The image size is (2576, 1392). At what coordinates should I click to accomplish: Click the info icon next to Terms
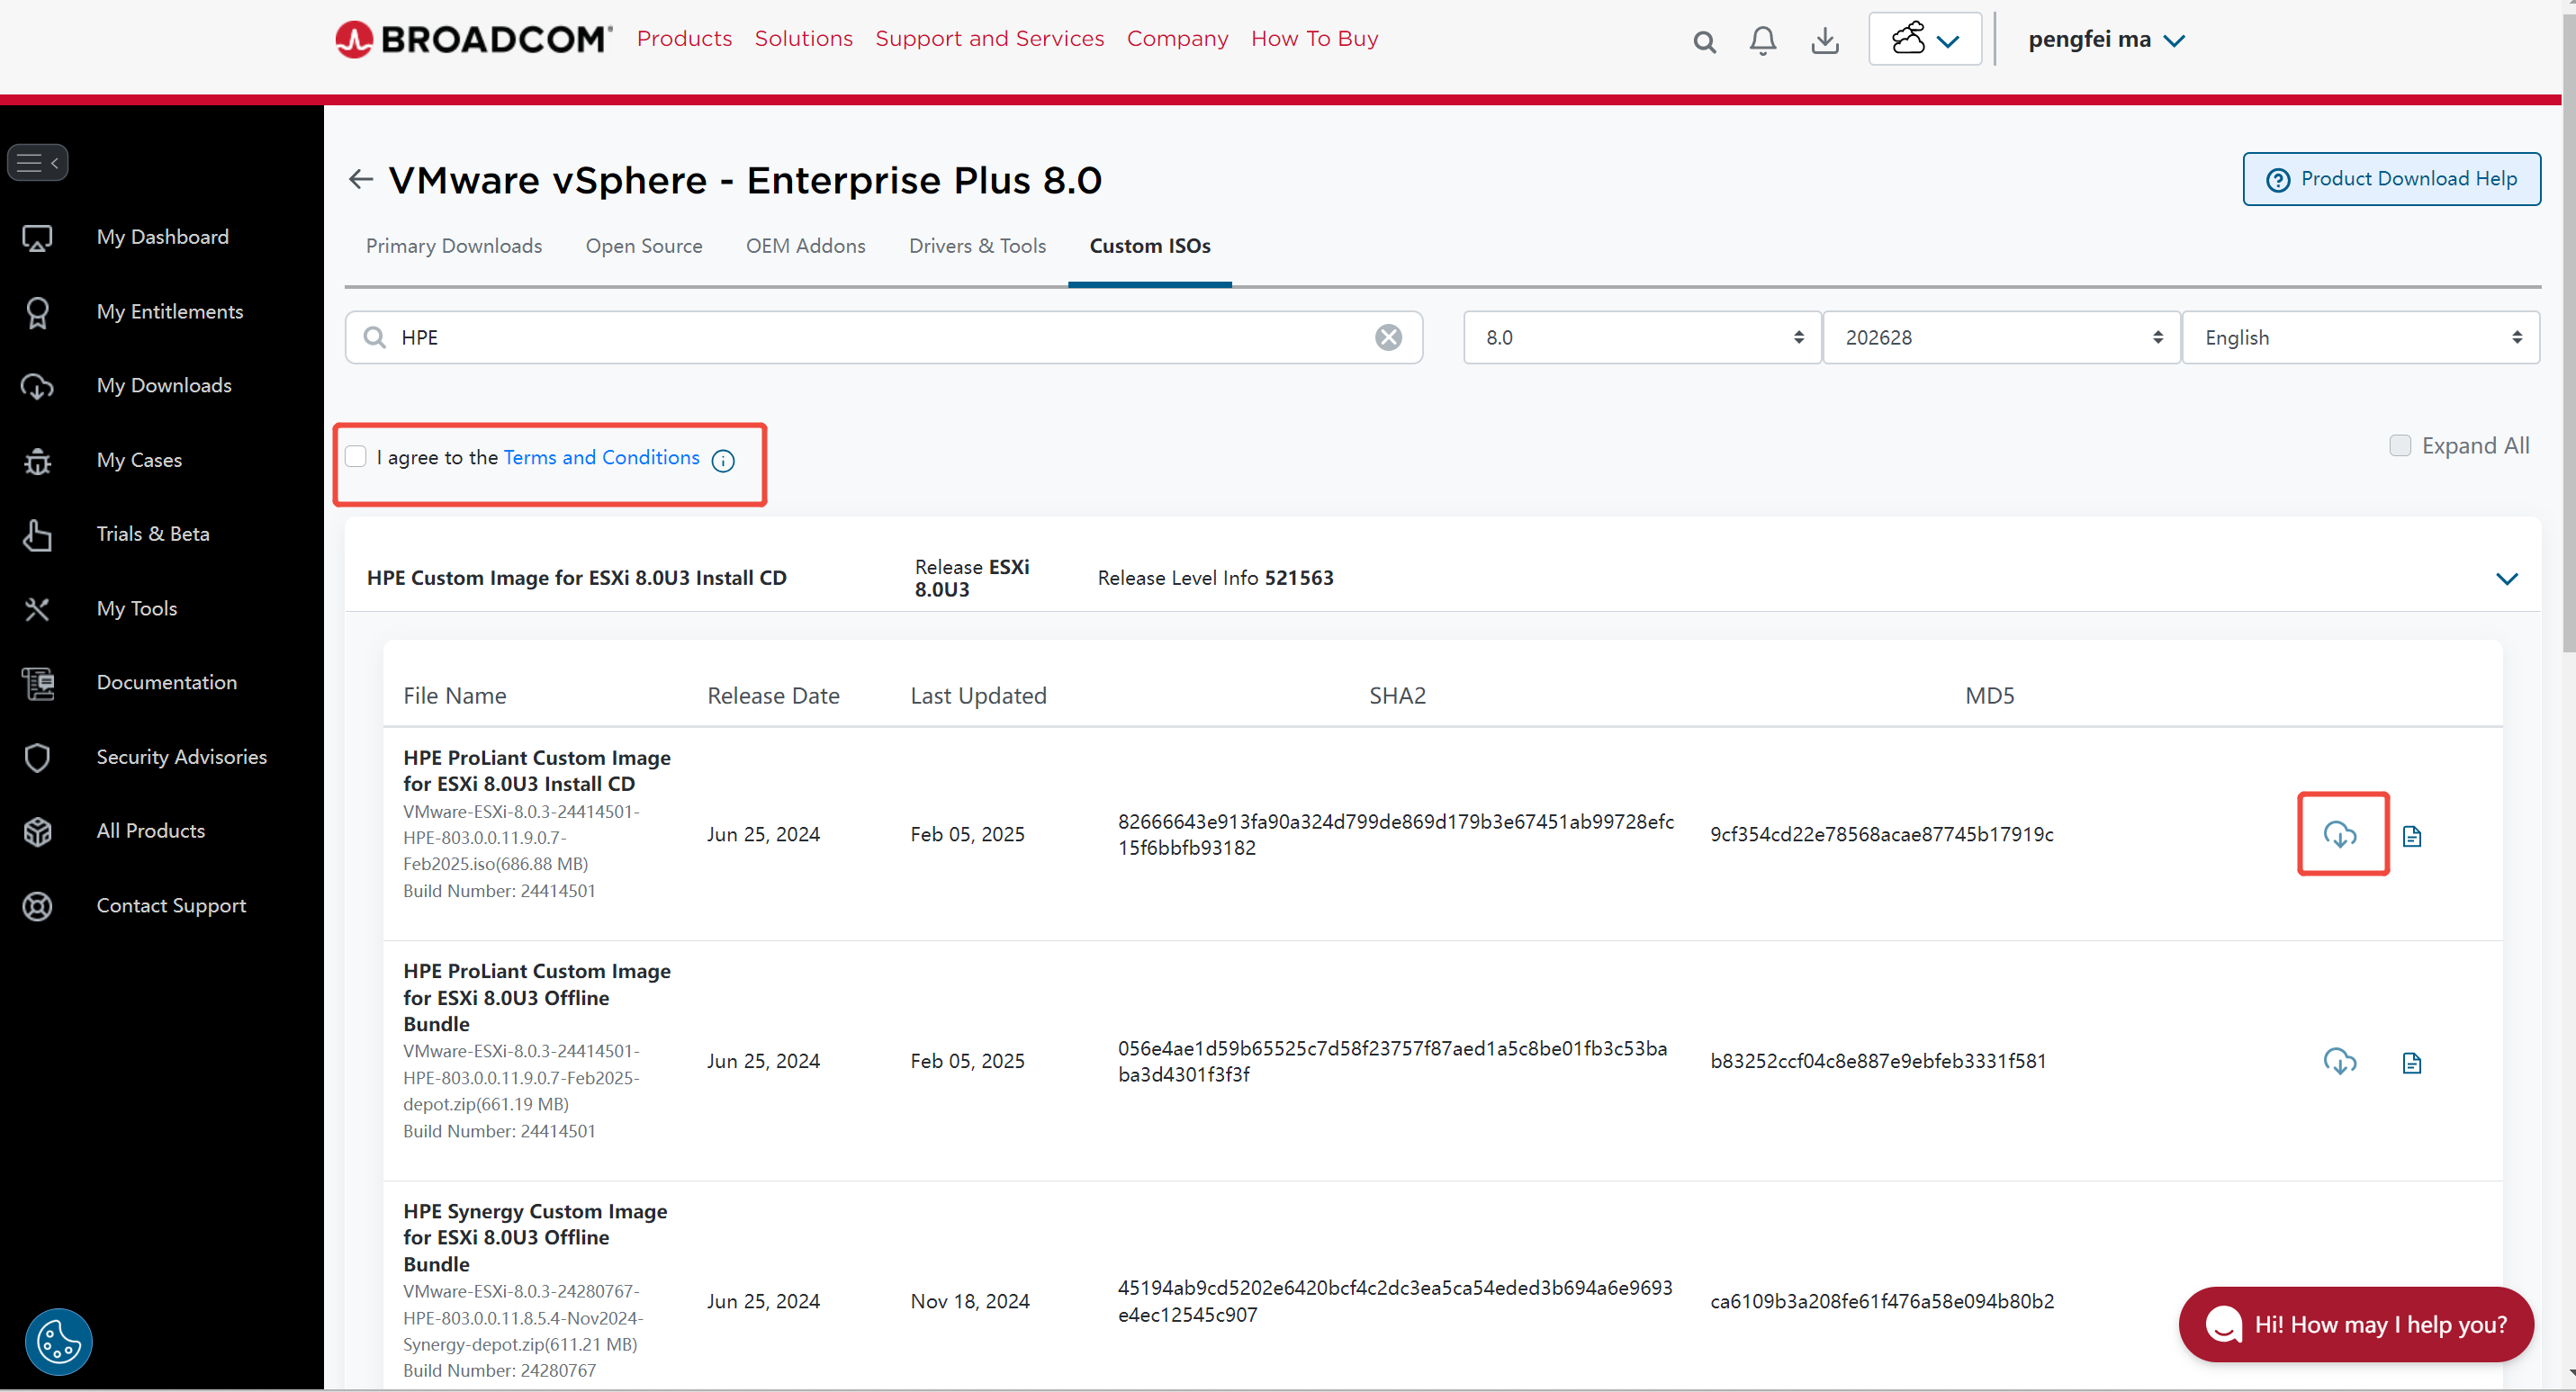coord(723,460)
